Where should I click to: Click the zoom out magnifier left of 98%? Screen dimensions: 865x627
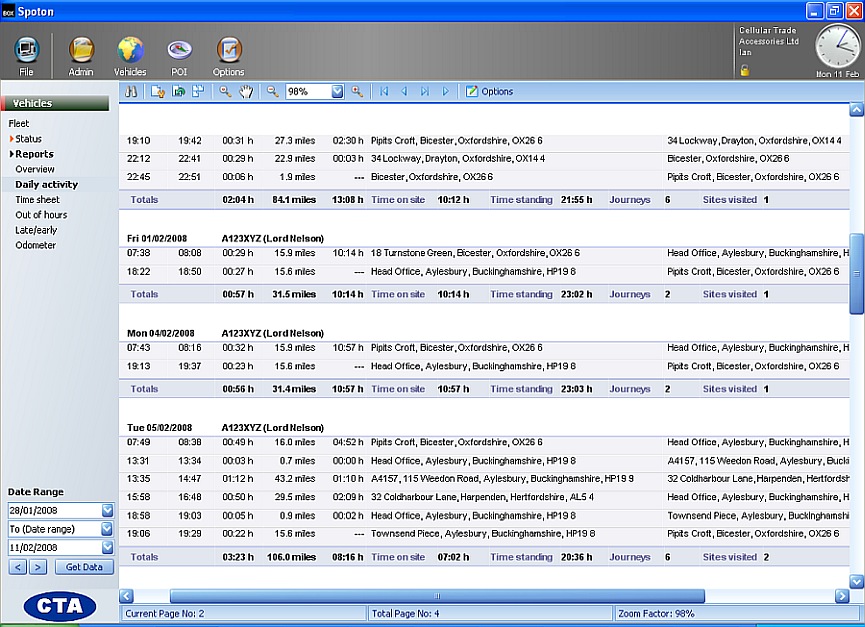(x=271, y=91)
